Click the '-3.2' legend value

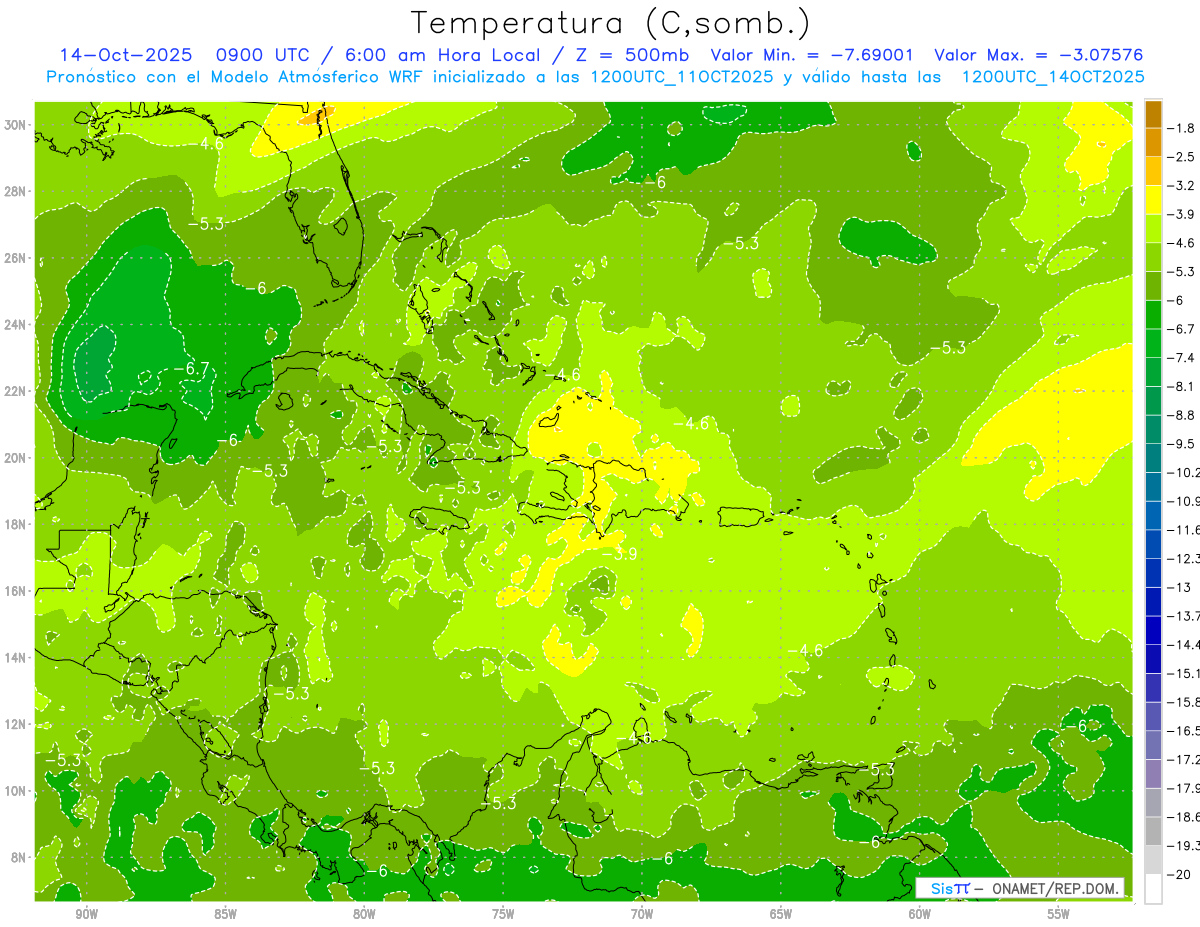click(x=1182, y=185)
